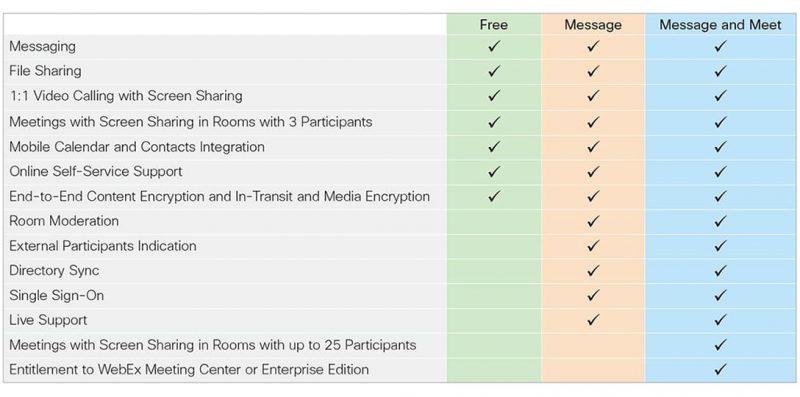This screenshot has height=397, width=800.
Task: Click the Message checkmark for Room Moderation
Action: pos(592,221)
